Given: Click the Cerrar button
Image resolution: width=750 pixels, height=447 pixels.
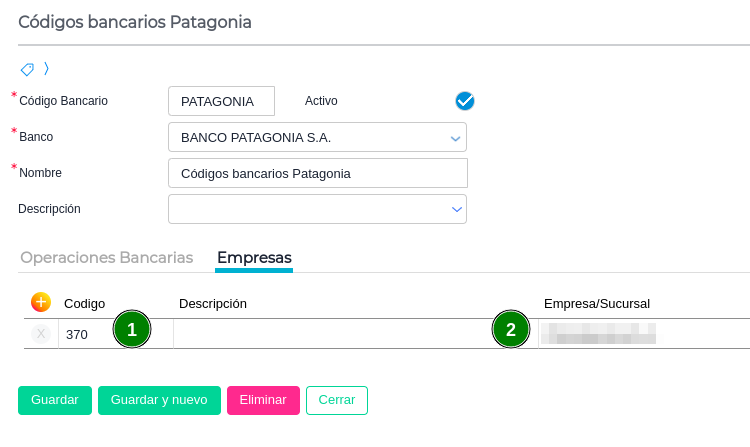Looking at the screenshot, I should (337, 399).
